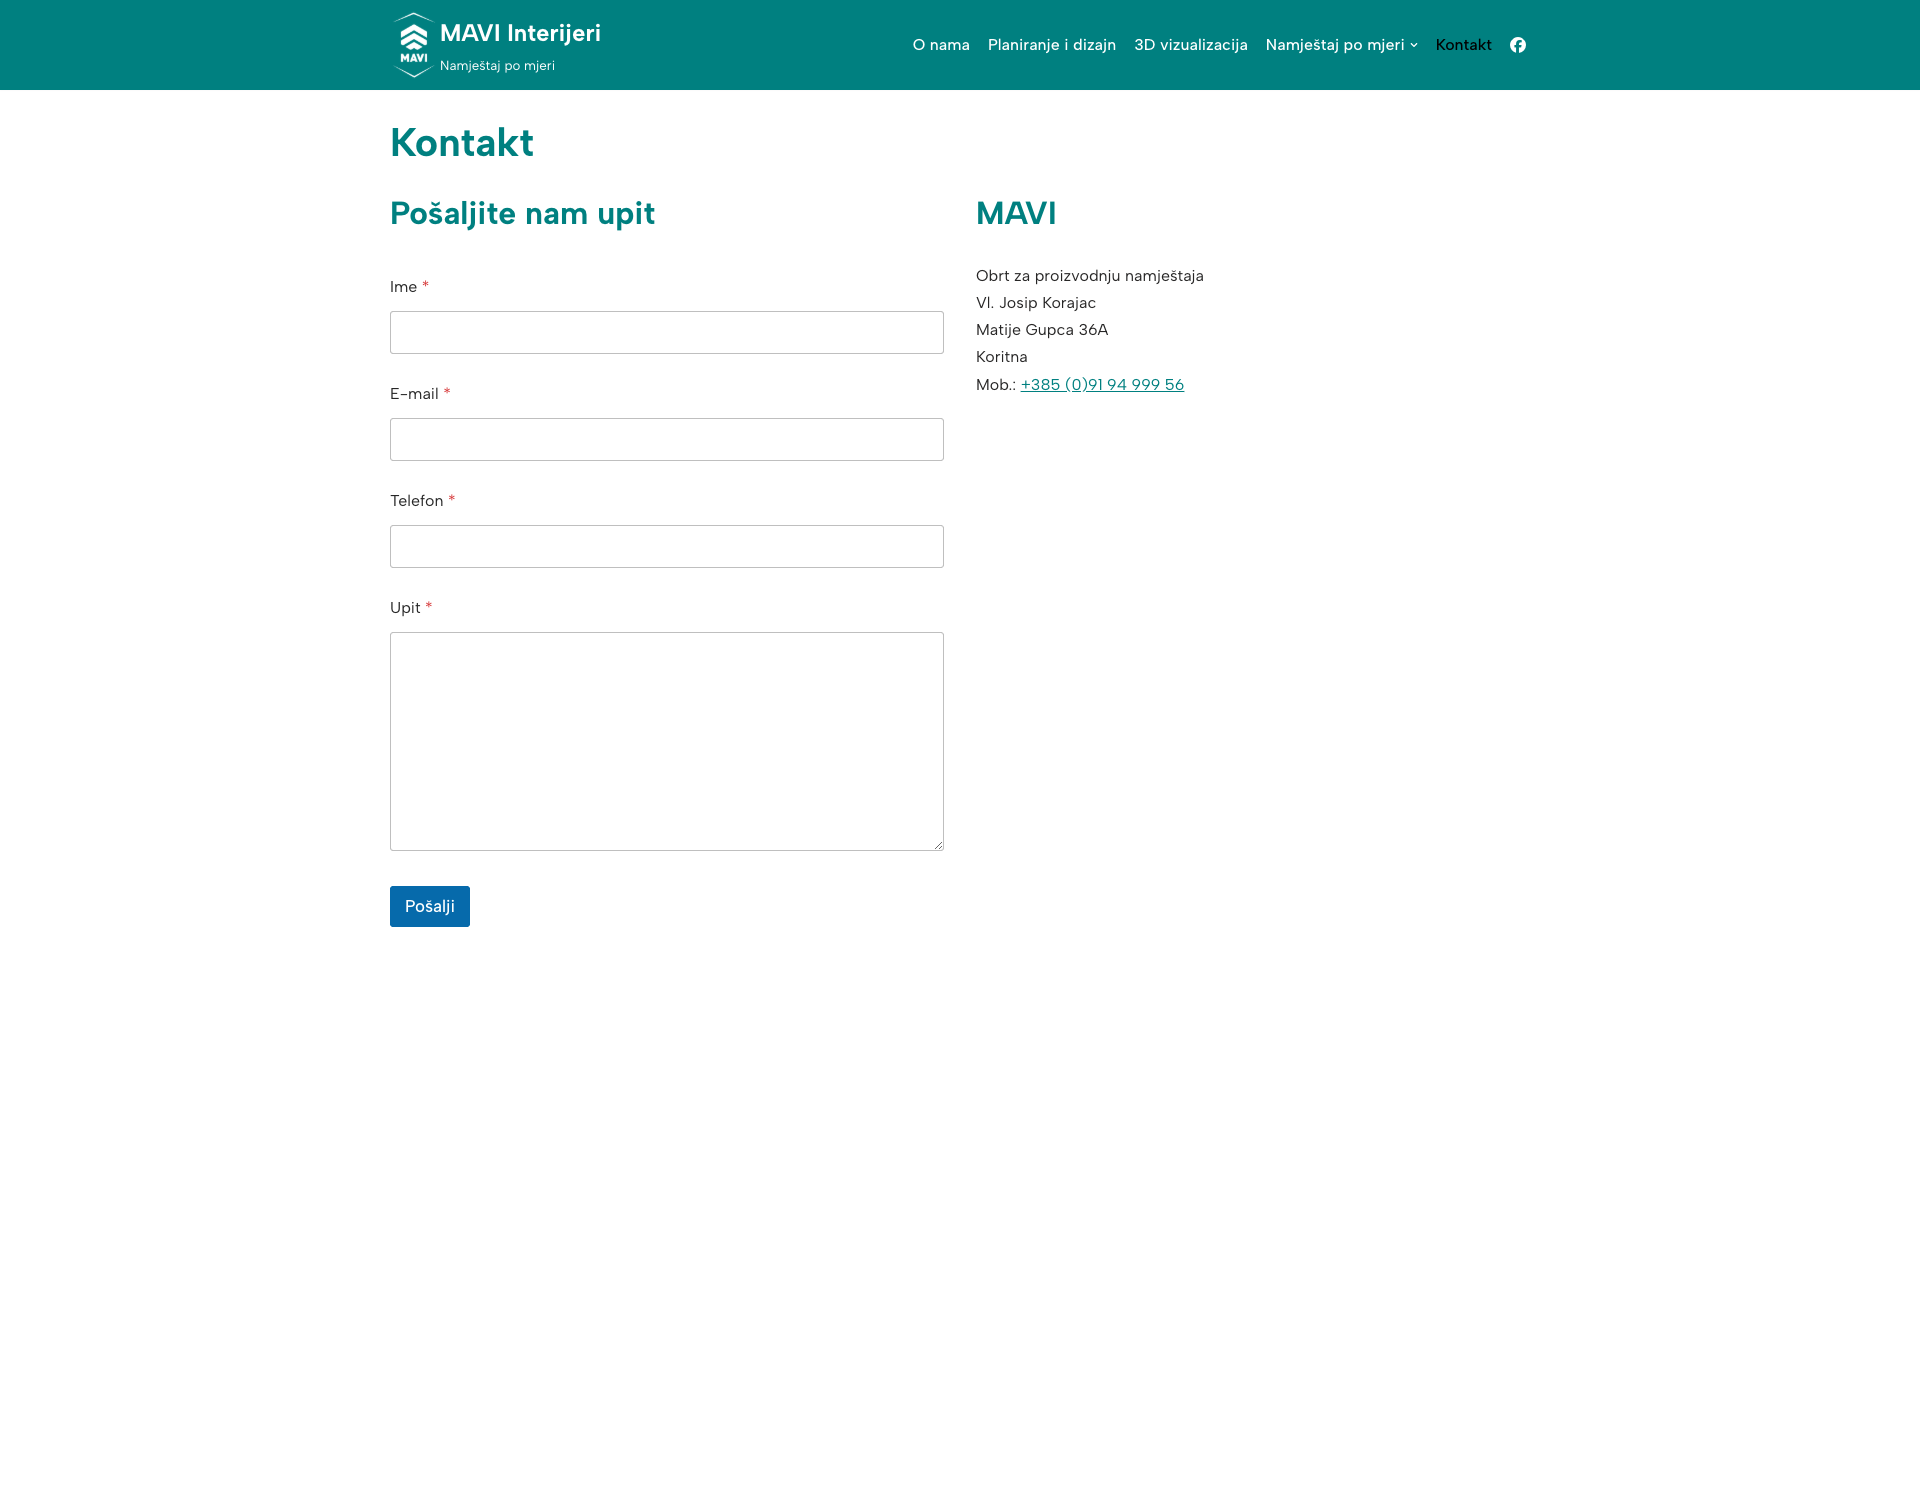Click the Pošaljite nam upit heading
The height and width of the screenshot is (1492, 1920).
point(522,213)
